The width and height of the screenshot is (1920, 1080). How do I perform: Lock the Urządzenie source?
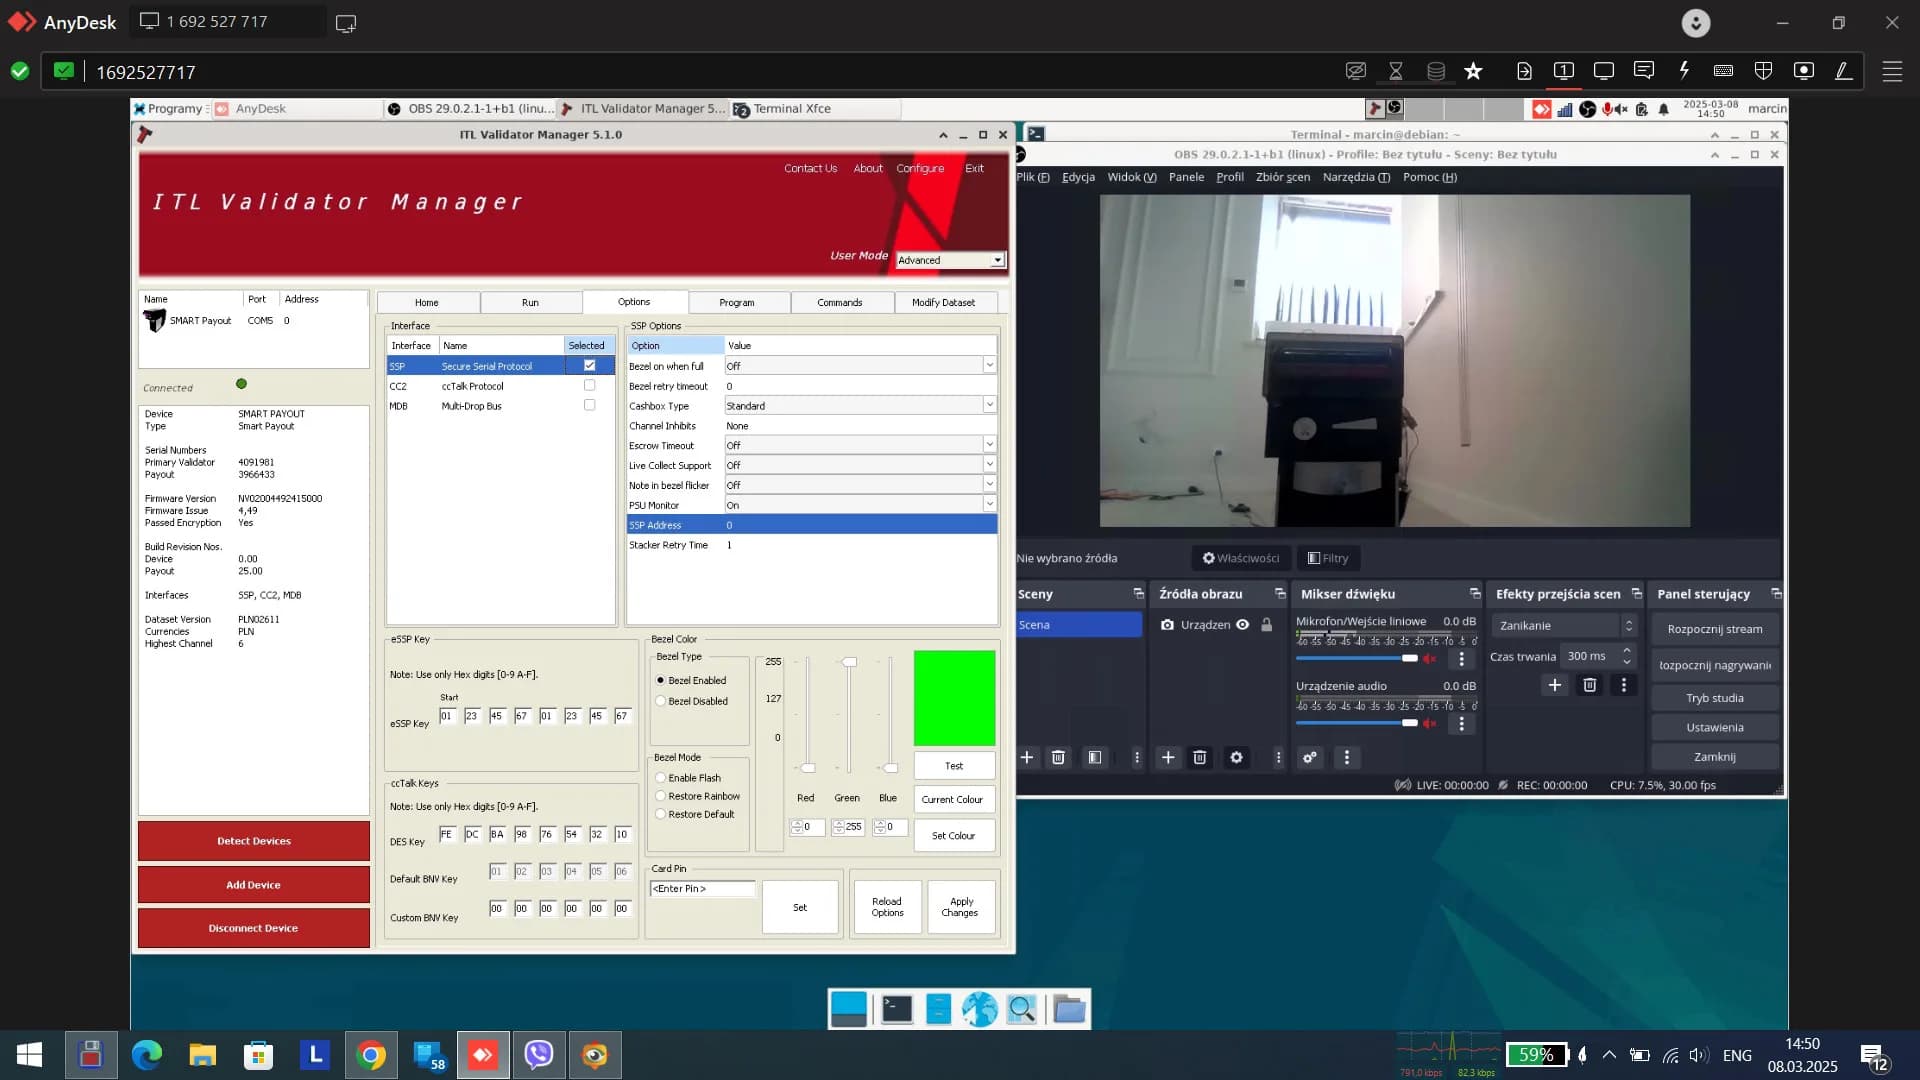click(1267, 625)
